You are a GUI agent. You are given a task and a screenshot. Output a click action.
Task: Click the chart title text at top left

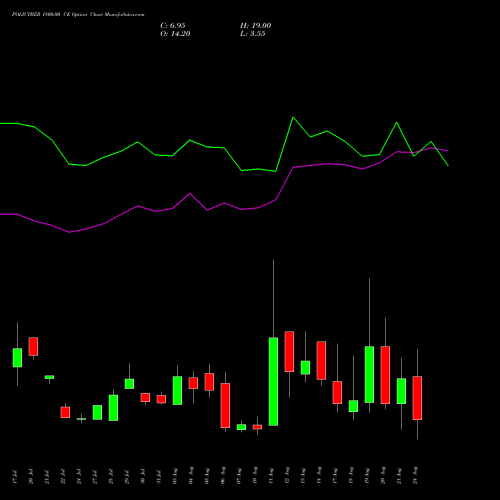click(x=78, y=15)
